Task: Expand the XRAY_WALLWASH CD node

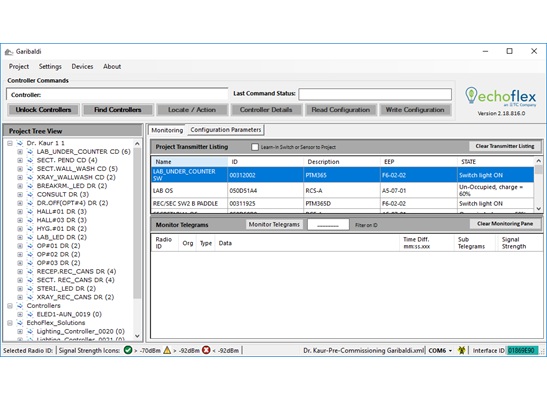Action: click(x=20, y=178)
